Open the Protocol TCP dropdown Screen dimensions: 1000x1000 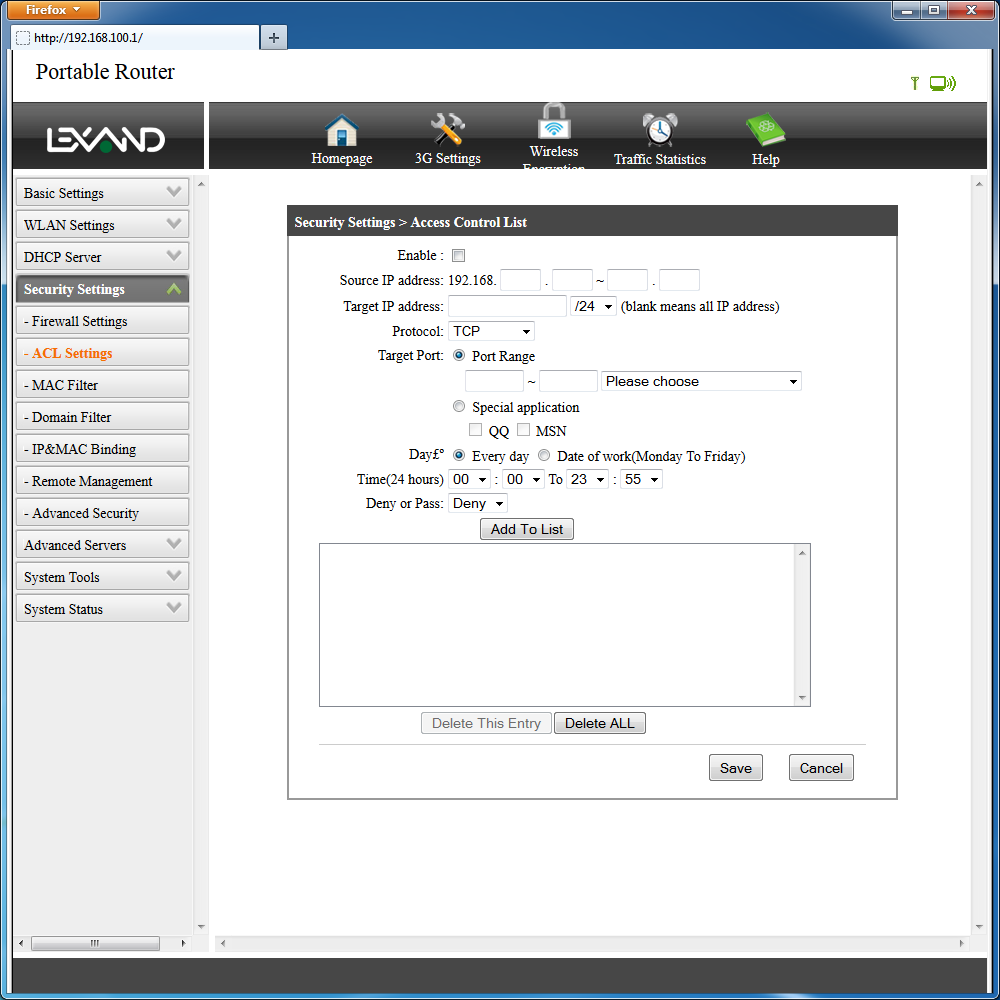[x=491, y=331]
